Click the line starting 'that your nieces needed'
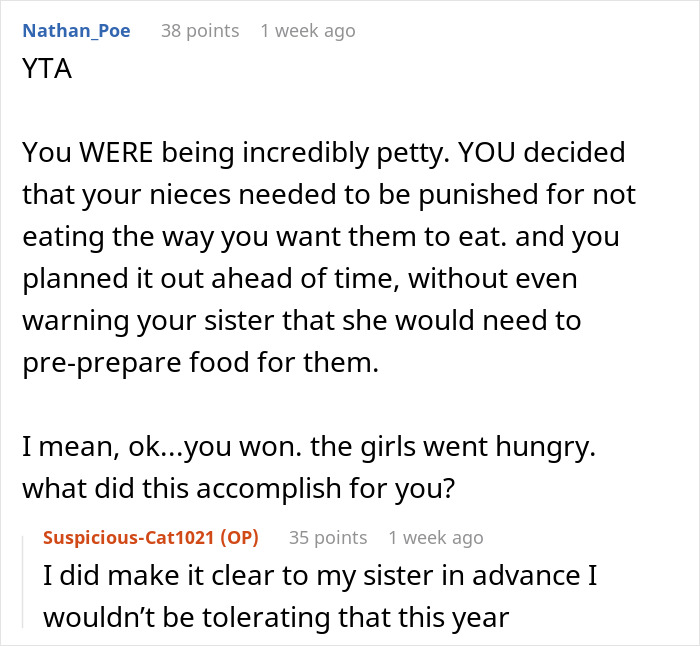This screenshot has height=646, width=700. pyautogui.click(x=328, y=194)
